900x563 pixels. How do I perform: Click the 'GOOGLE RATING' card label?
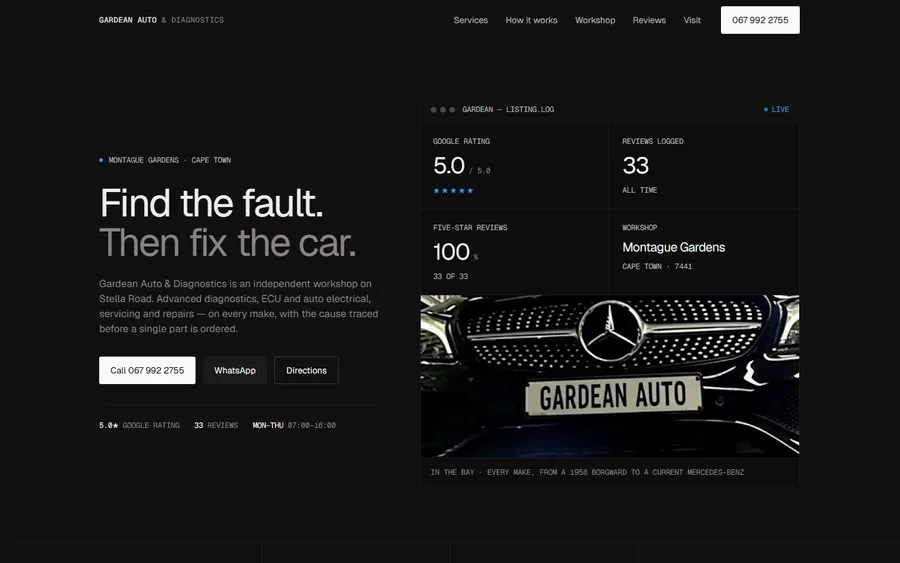[461, 141]
